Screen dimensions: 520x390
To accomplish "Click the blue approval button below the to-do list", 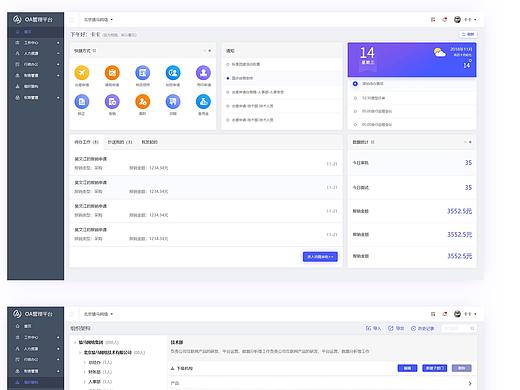I will (x=320, y=257).
